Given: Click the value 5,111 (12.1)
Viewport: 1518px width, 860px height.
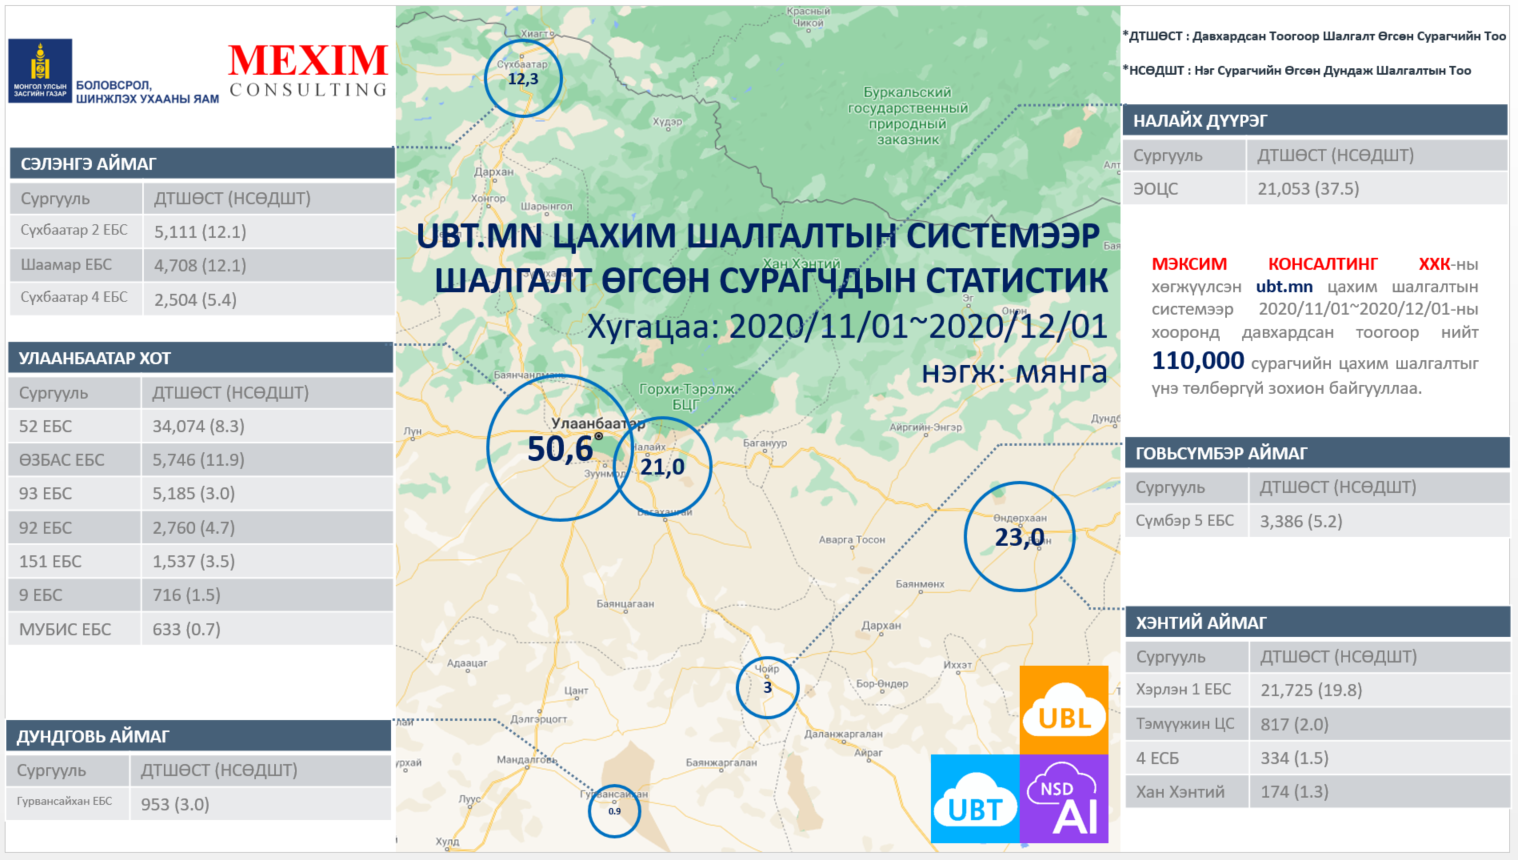Looking at the screenshot, I should tap(200, 232).
